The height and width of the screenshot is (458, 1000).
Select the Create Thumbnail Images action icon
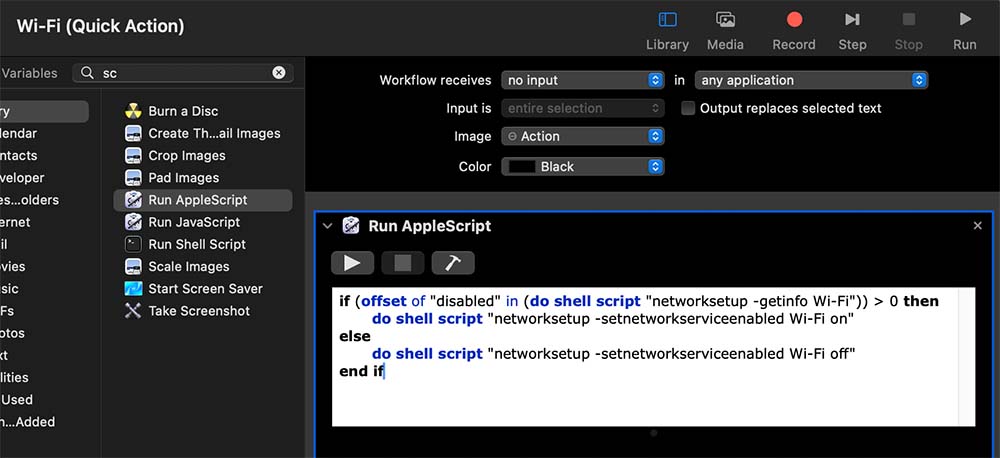click(133, 133)
